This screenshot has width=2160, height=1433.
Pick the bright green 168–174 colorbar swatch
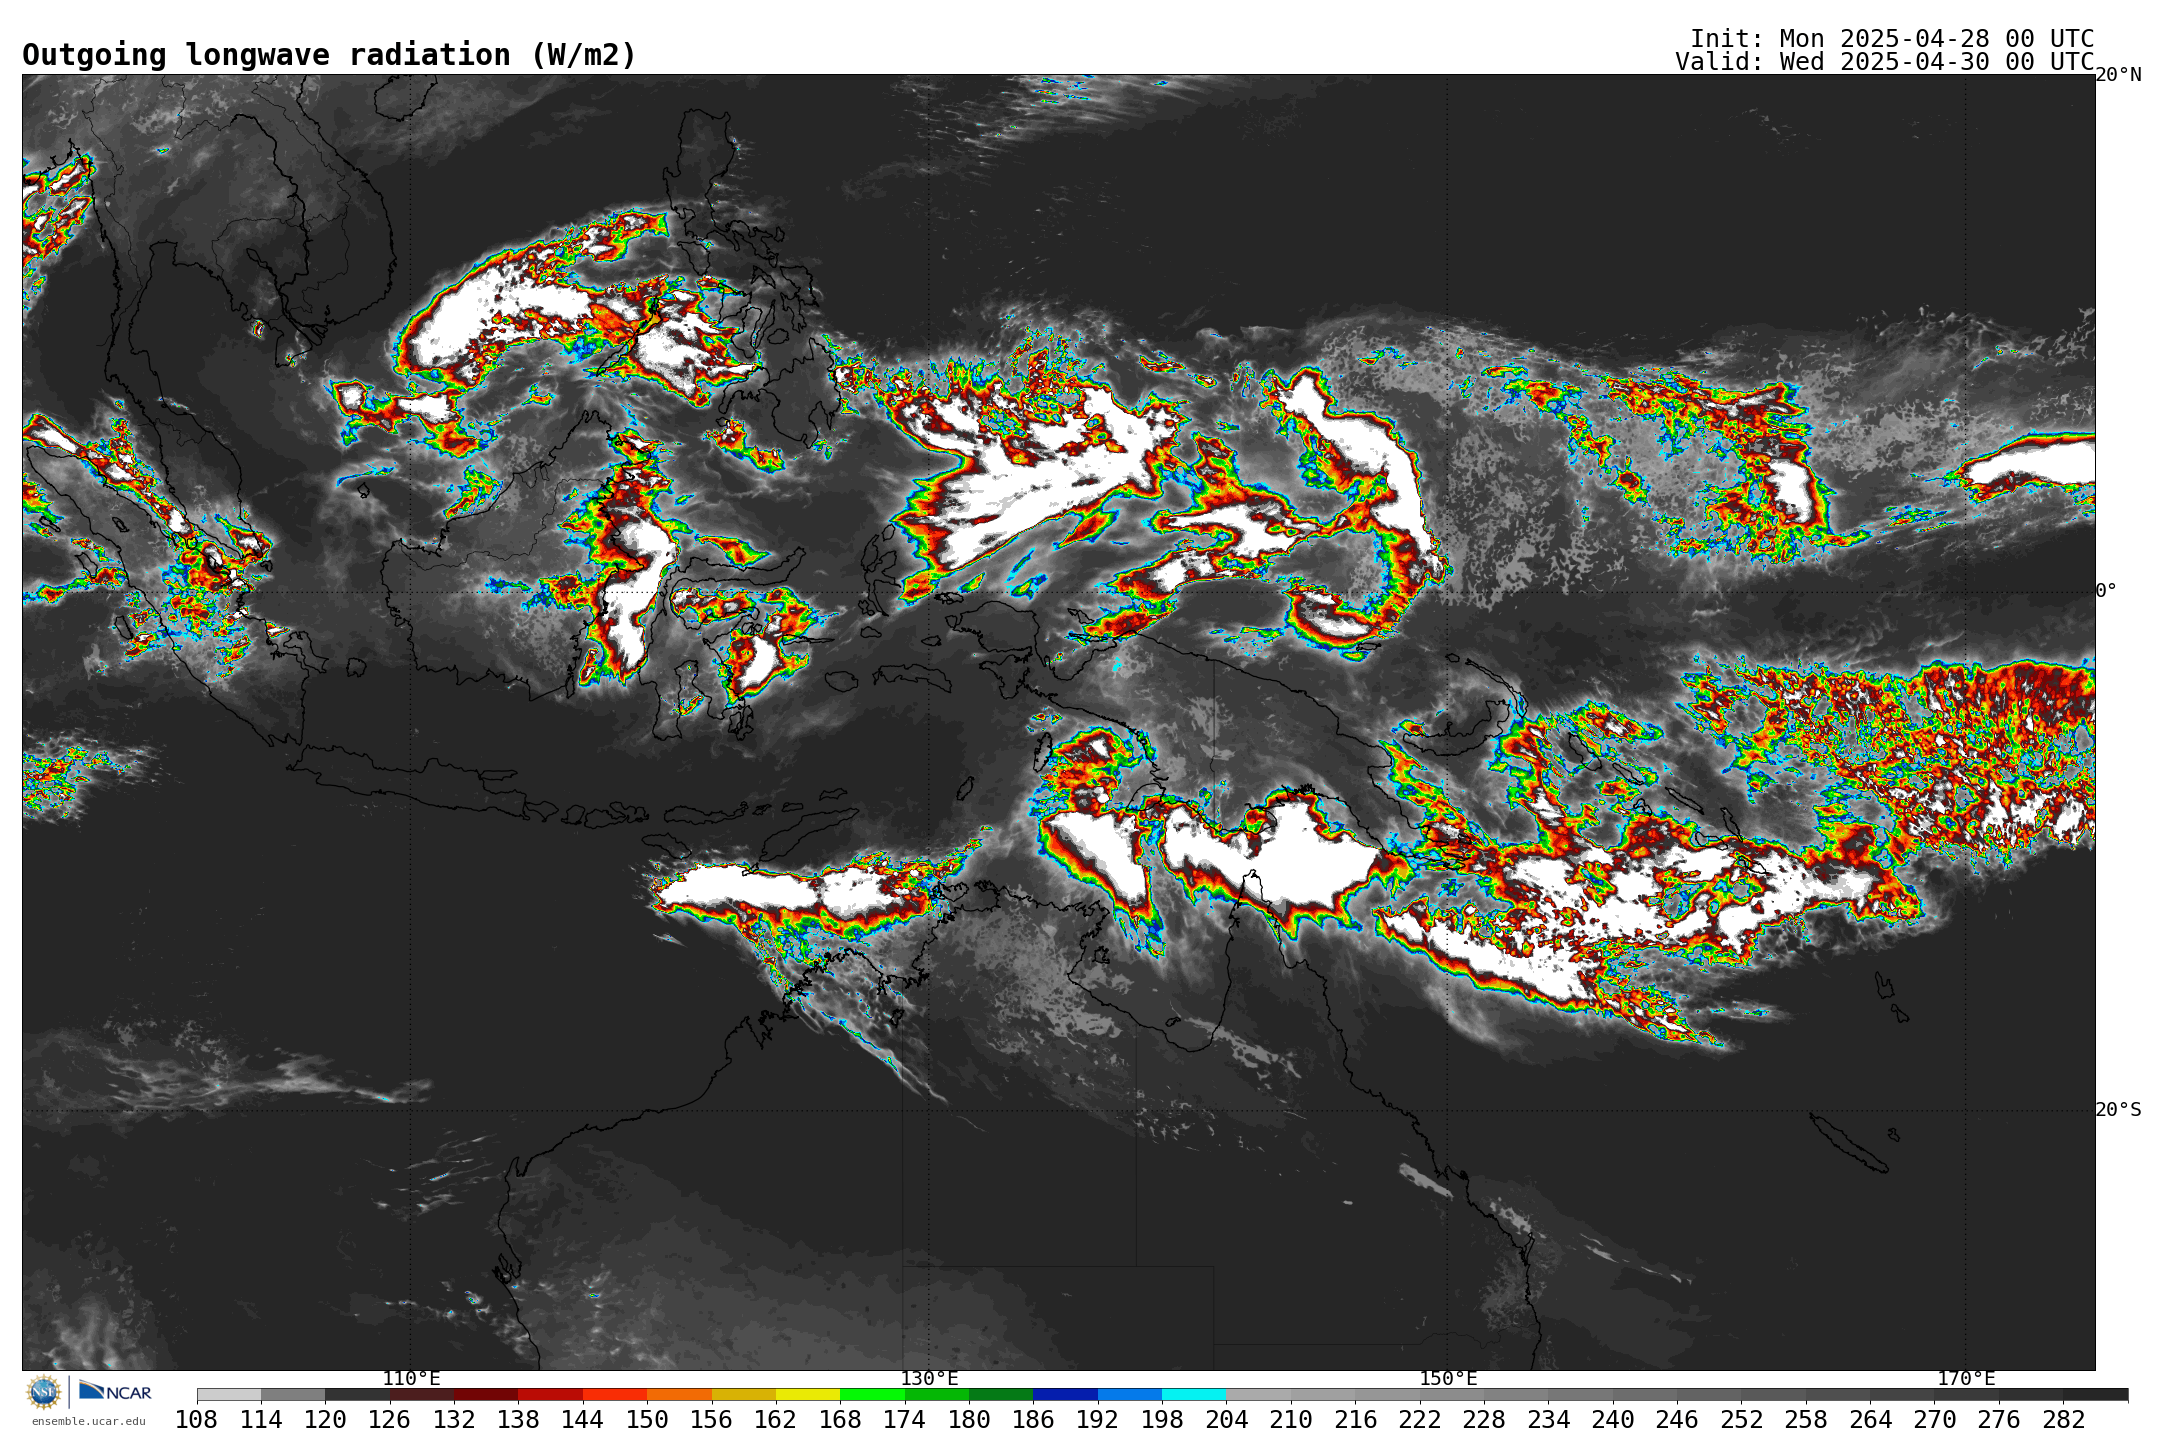coord(872,1394)
